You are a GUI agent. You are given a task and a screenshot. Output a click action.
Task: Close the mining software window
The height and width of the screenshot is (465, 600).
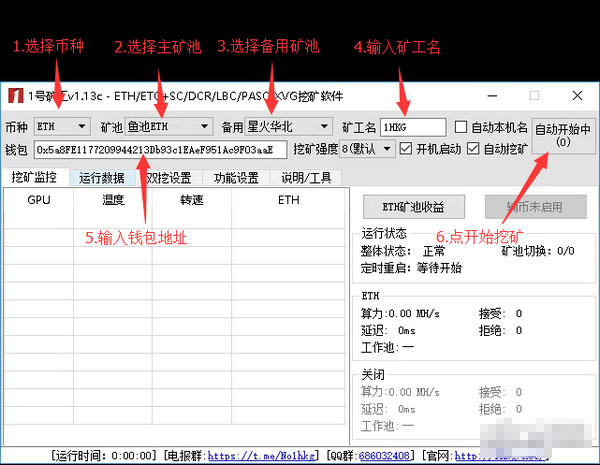click(577, 96)
